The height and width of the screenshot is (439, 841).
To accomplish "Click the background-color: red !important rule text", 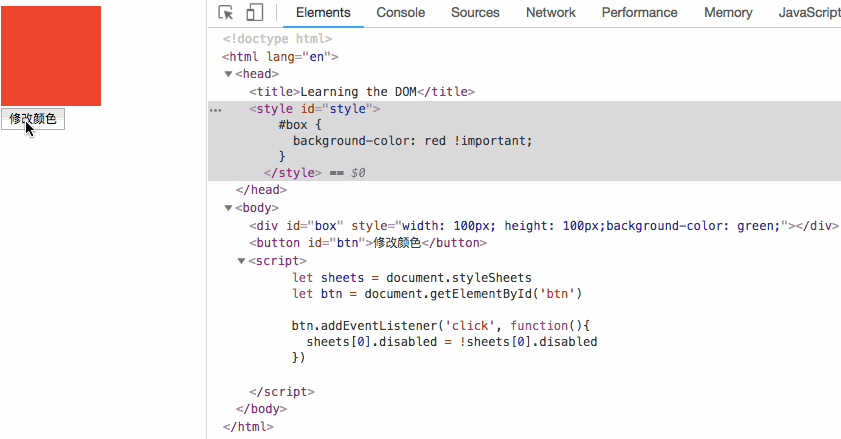I will tap(413, 141).
